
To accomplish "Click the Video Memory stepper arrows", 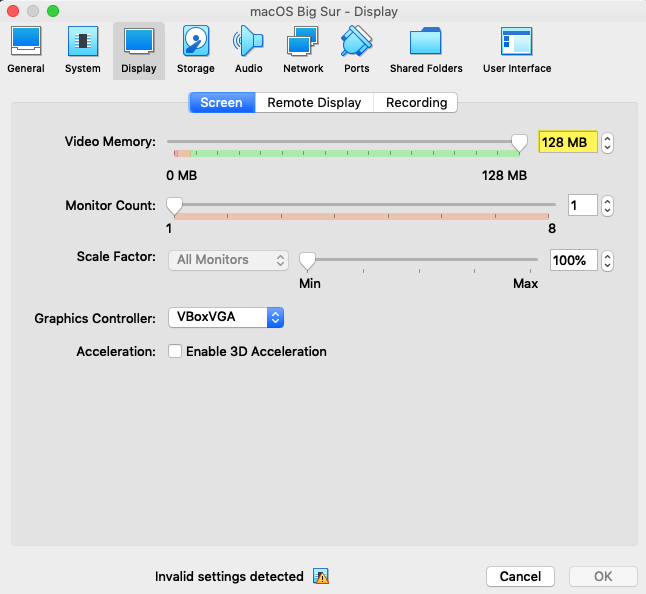I will pos(607,143).
